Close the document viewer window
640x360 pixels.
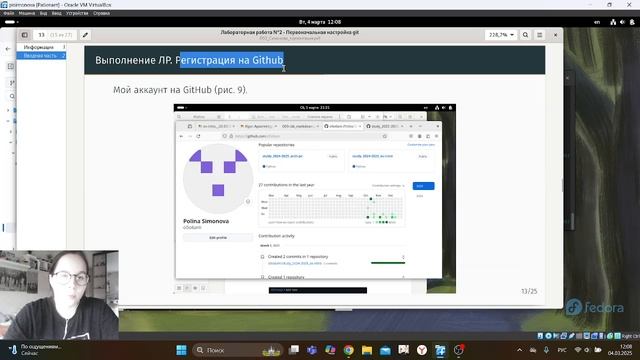coord(555,35)
